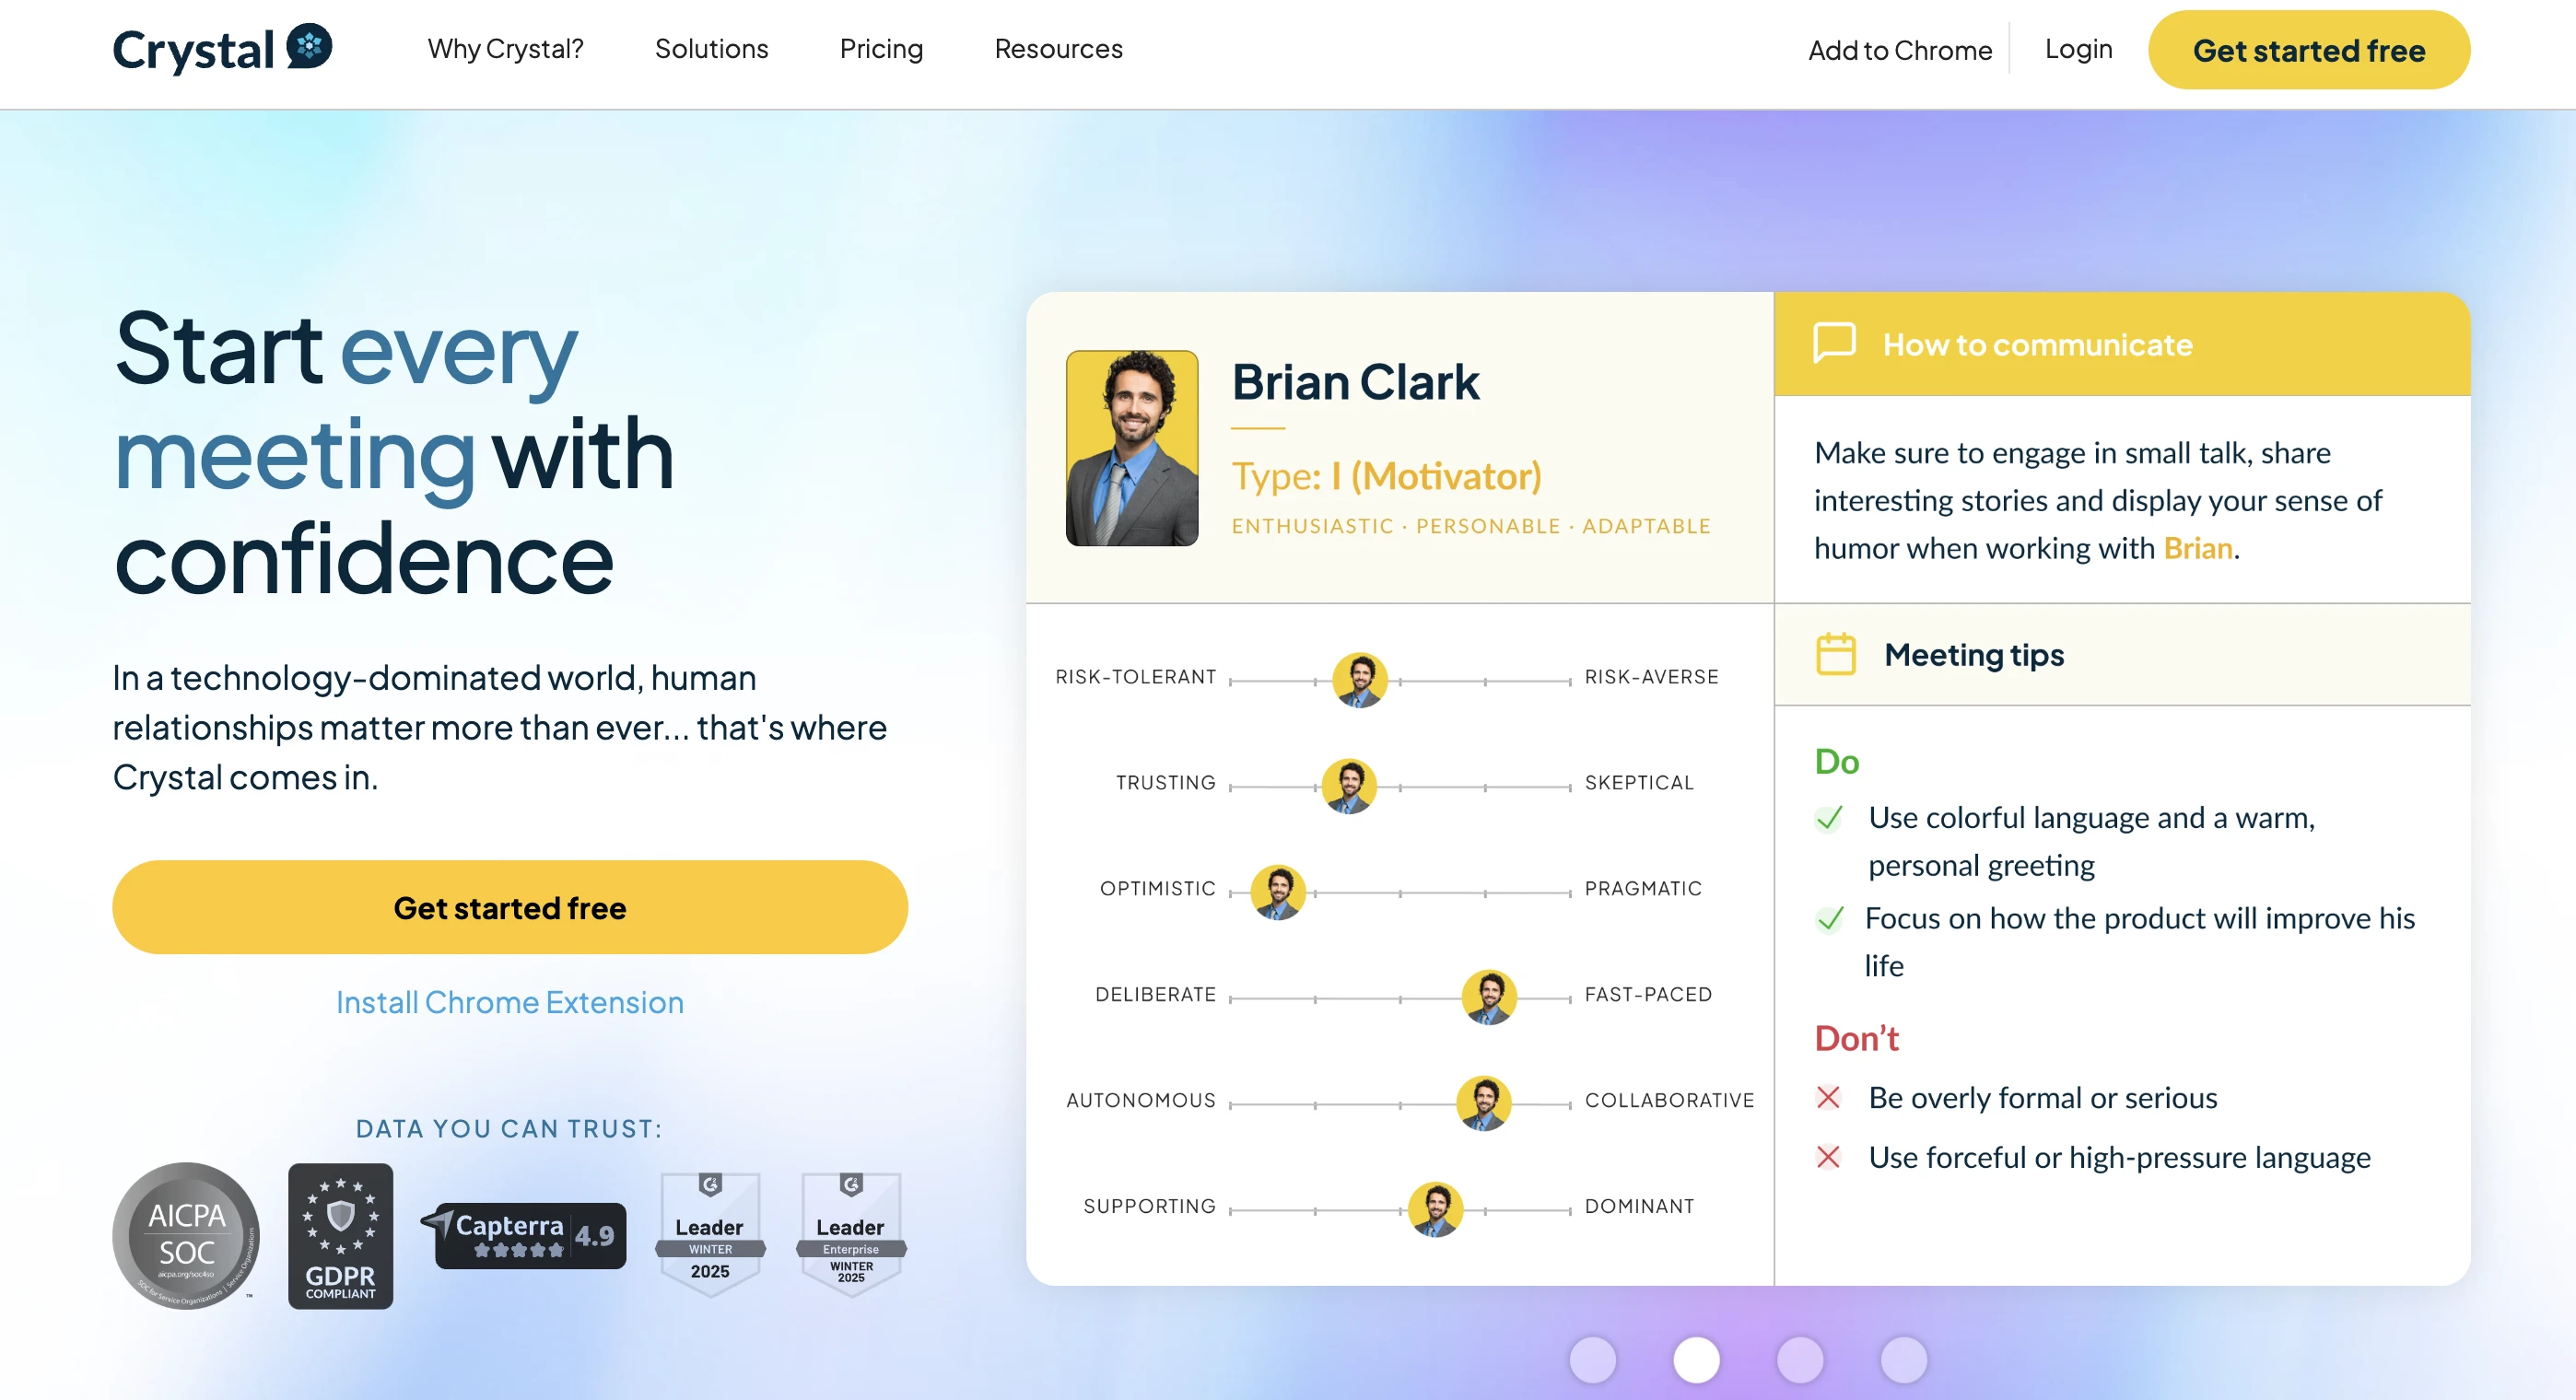
Task: Open the Resources menu
Action: click(x=1058, y=49)
